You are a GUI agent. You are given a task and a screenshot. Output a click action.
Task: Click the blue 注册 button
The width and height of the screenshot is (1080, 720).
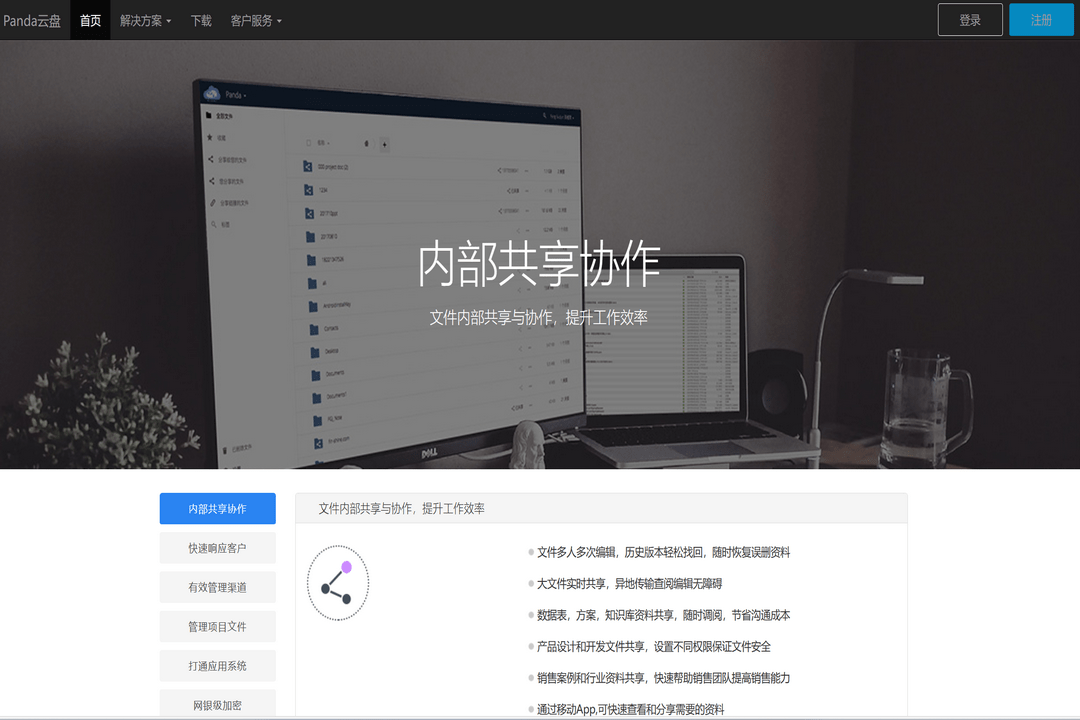pyautogui.click(x=1041, y=19)
